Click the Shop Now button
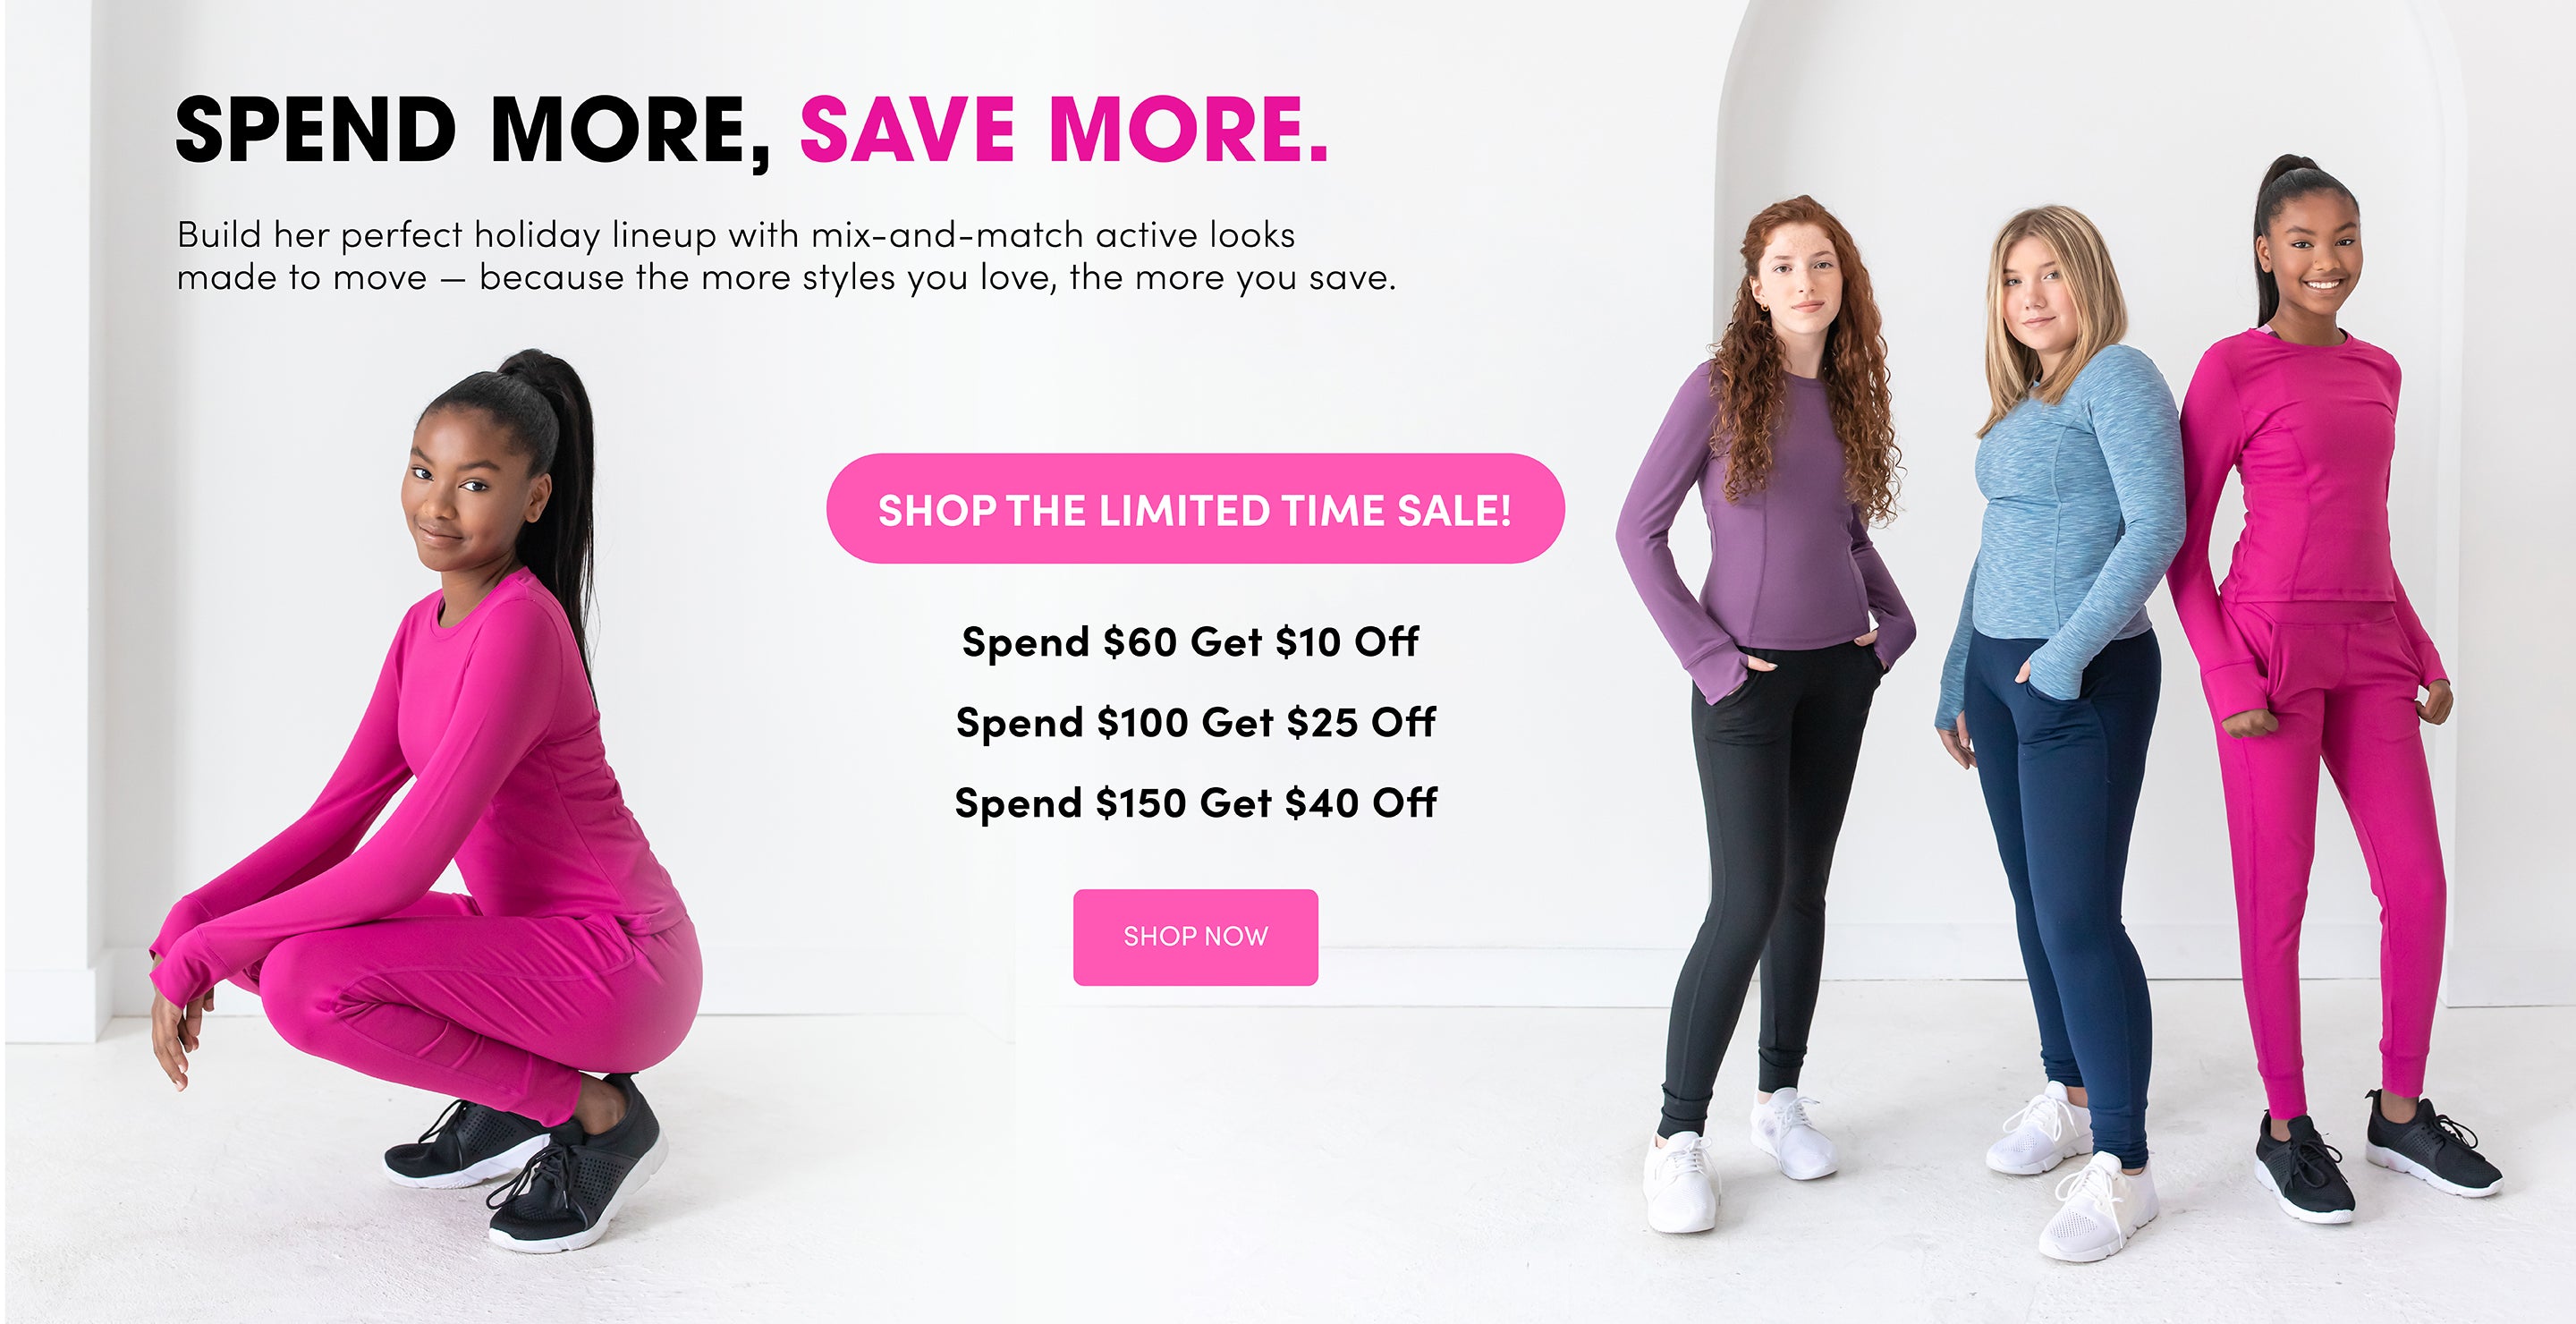This screenshot has height=1324, width=2576. (x=1195, y=937)
